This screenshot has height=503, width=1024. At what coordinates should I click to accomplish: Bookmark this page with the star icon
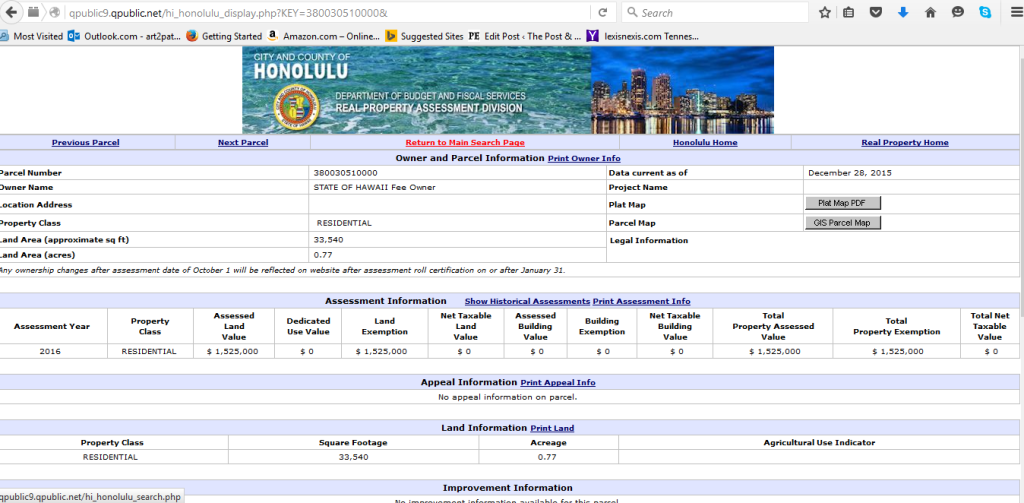point(825,13)
